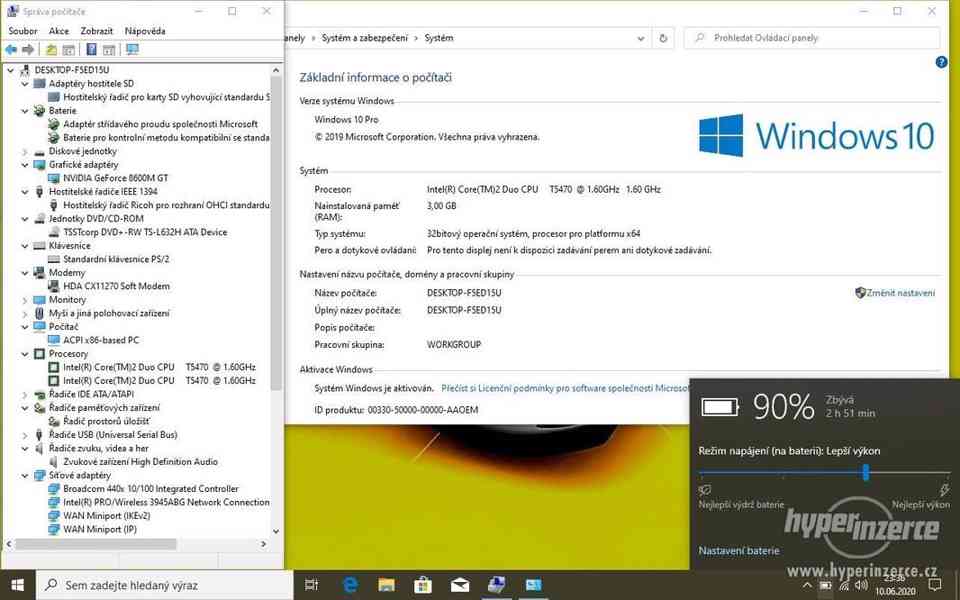Screen dimensions: 960x600
Task: Click the Nejlepší výkon lightning icon
Action: [944, 490]
